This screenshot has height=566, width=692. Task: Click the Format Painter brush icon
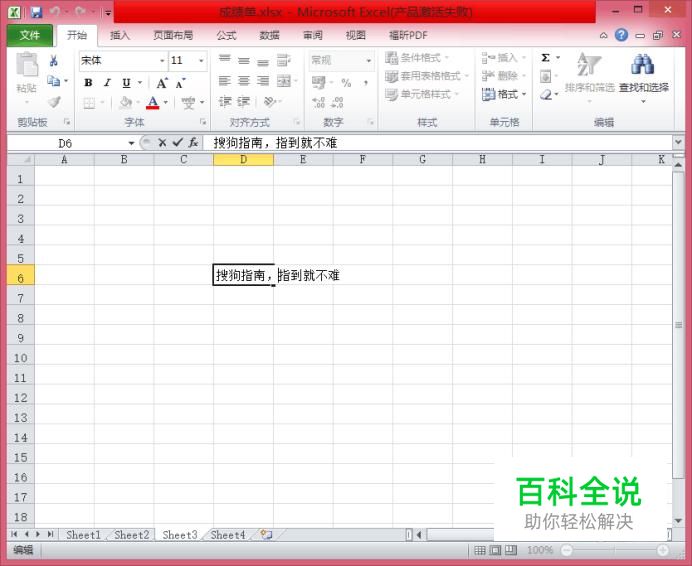[54, 102]
